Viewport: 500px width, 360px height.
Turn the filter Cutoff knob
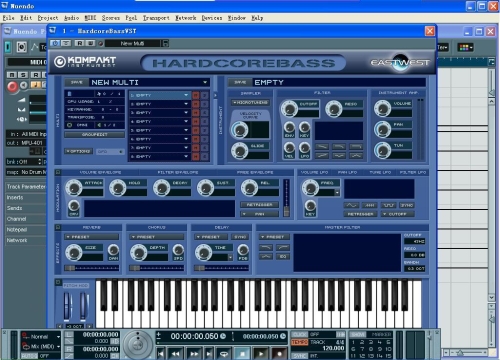pos(289,108)
